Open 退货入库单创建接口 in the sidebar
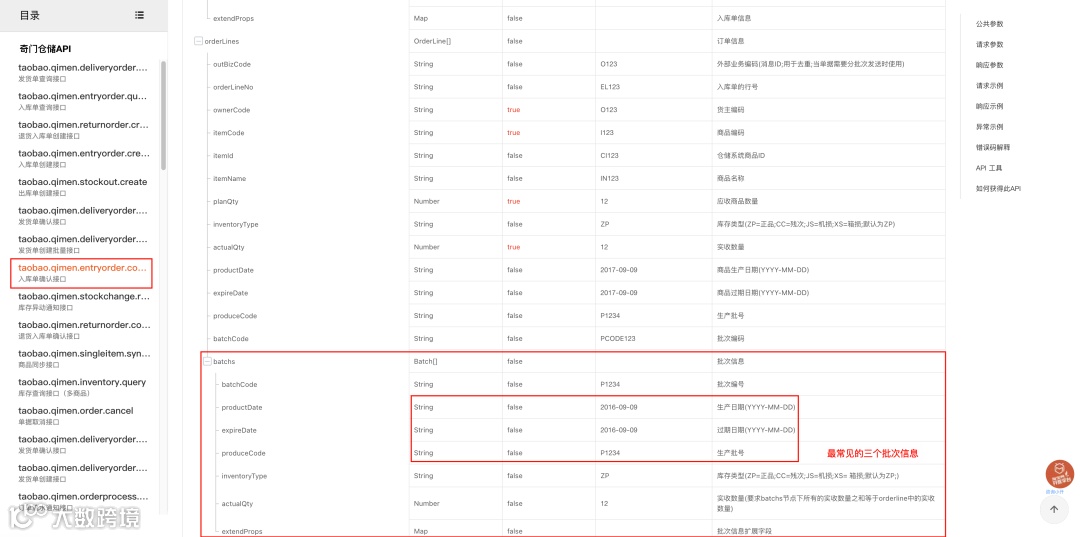Image resolution: width=1080 pixels, height=537 pixels. click(83, 129)
